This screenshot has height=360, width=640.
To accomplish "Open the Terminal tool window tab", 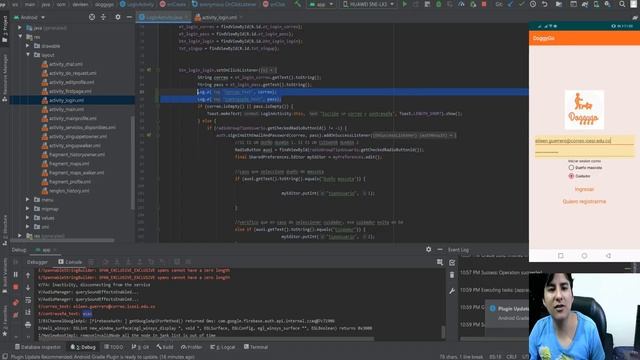I will (256, 347).
